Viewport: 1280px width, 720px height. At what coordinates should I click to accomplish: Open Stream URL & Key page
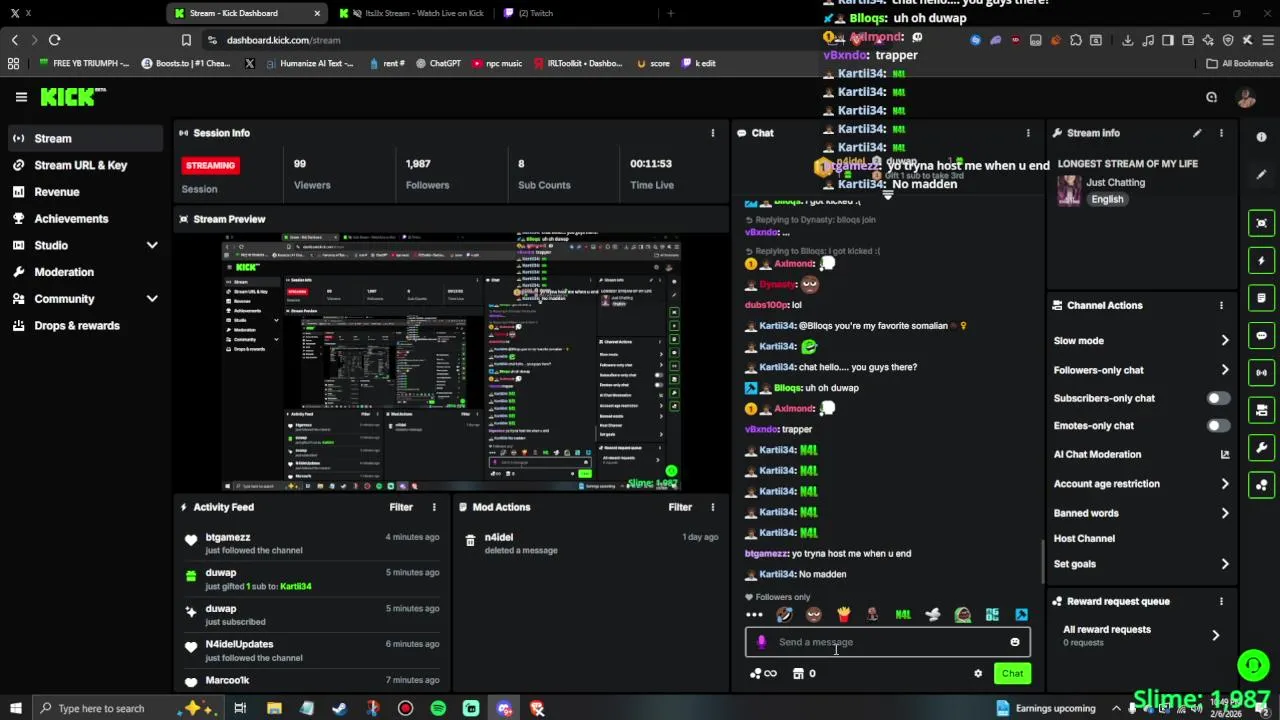tap(84, 165)
